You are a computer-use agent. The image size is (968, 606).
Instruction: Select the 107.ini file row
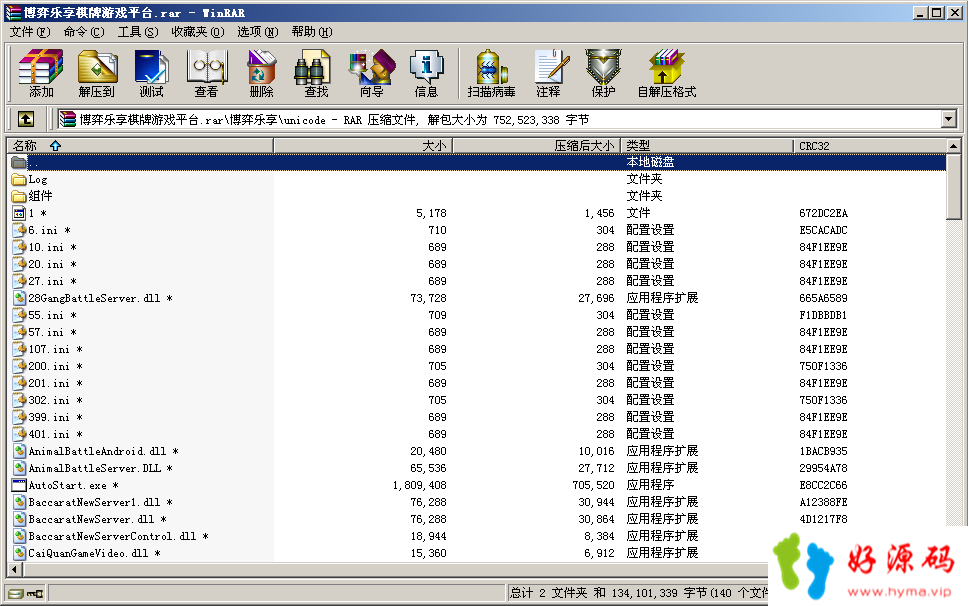point(477,349)
